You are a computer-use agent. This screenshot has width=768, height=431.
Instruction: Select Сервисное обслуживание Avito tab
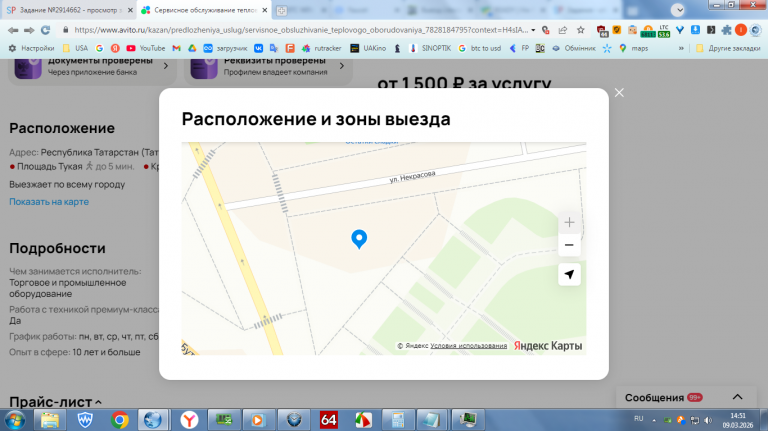click(204, 10)
